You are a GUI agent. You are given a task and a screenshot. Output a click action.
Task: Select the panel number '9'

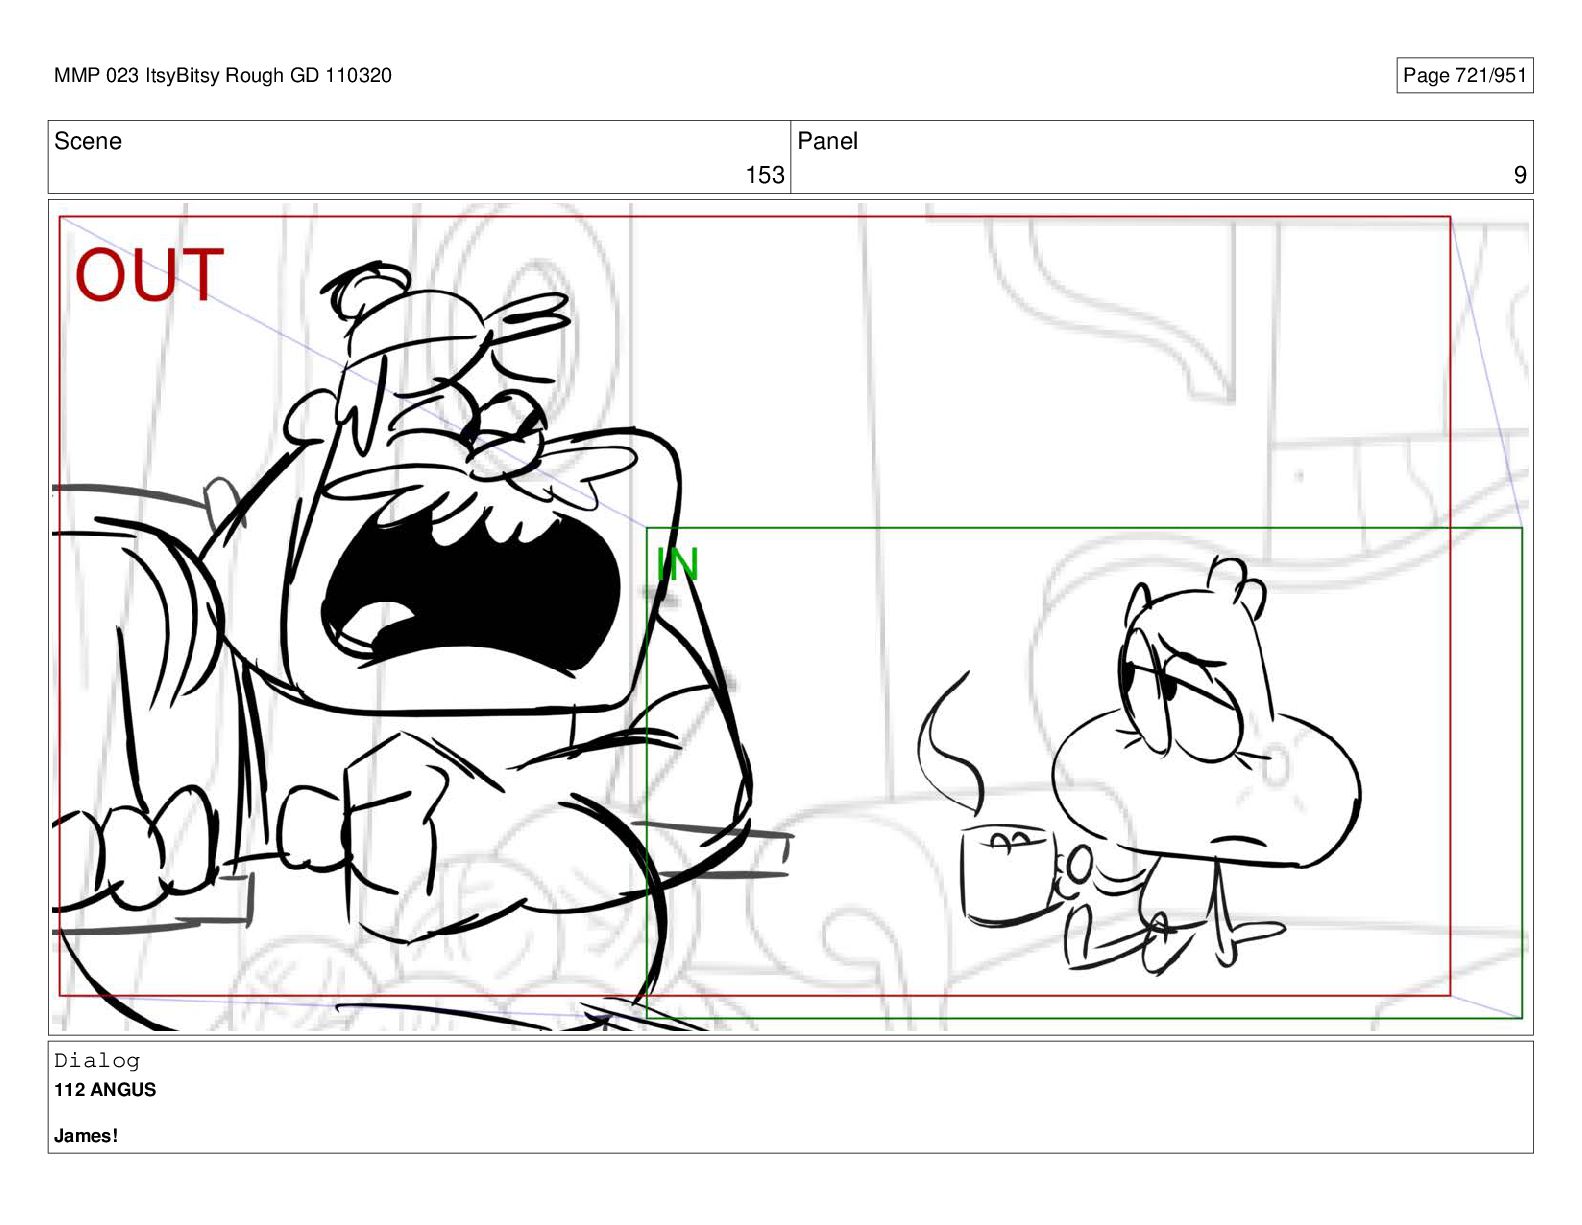point(1520,175)
